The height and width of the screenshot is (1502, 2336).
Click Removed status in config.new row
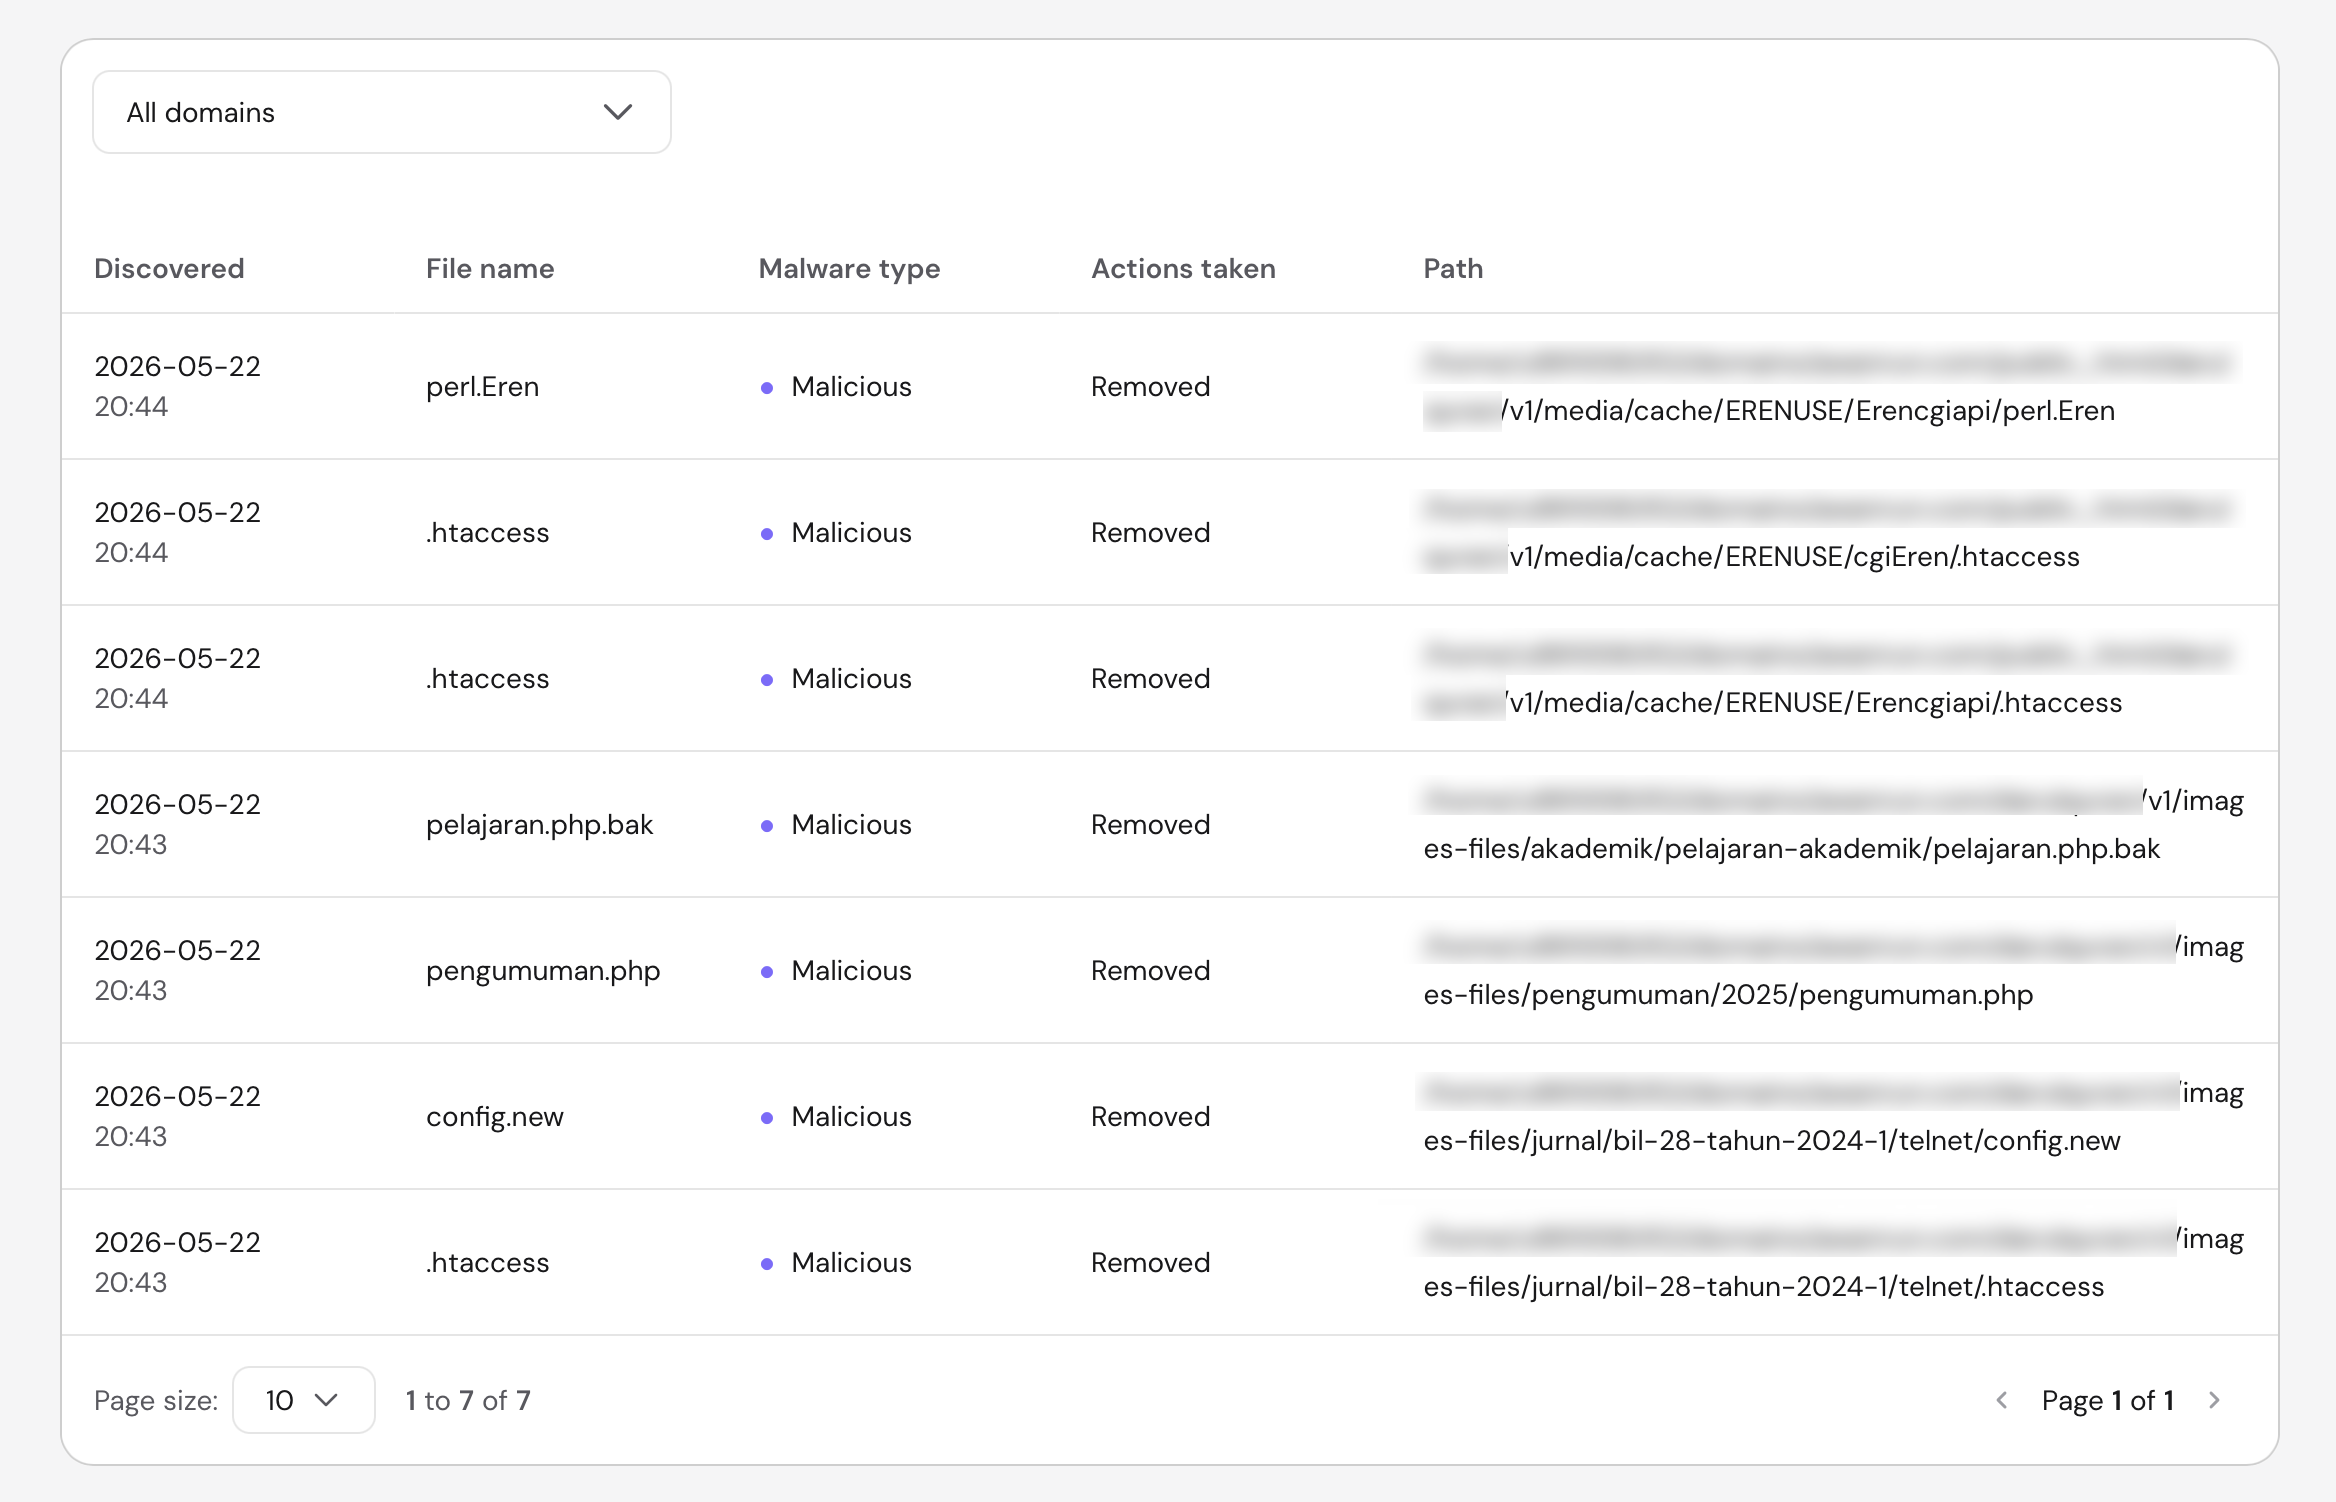pos(1150,1117)
